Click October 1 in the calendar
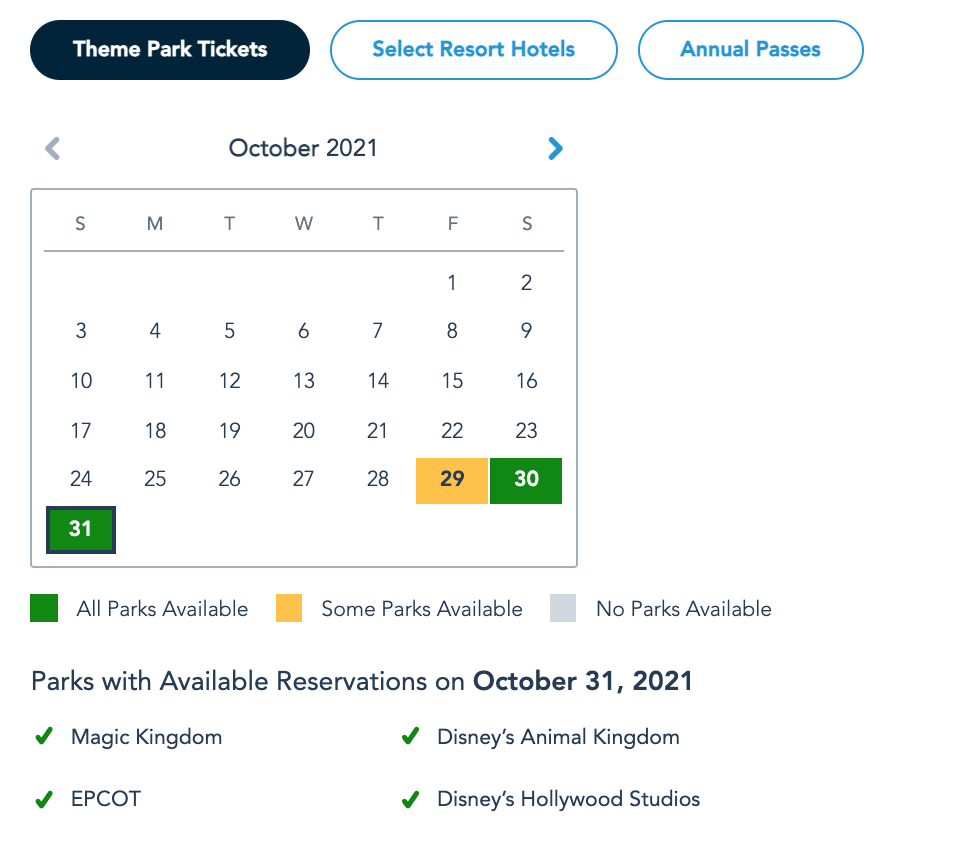 452,283
